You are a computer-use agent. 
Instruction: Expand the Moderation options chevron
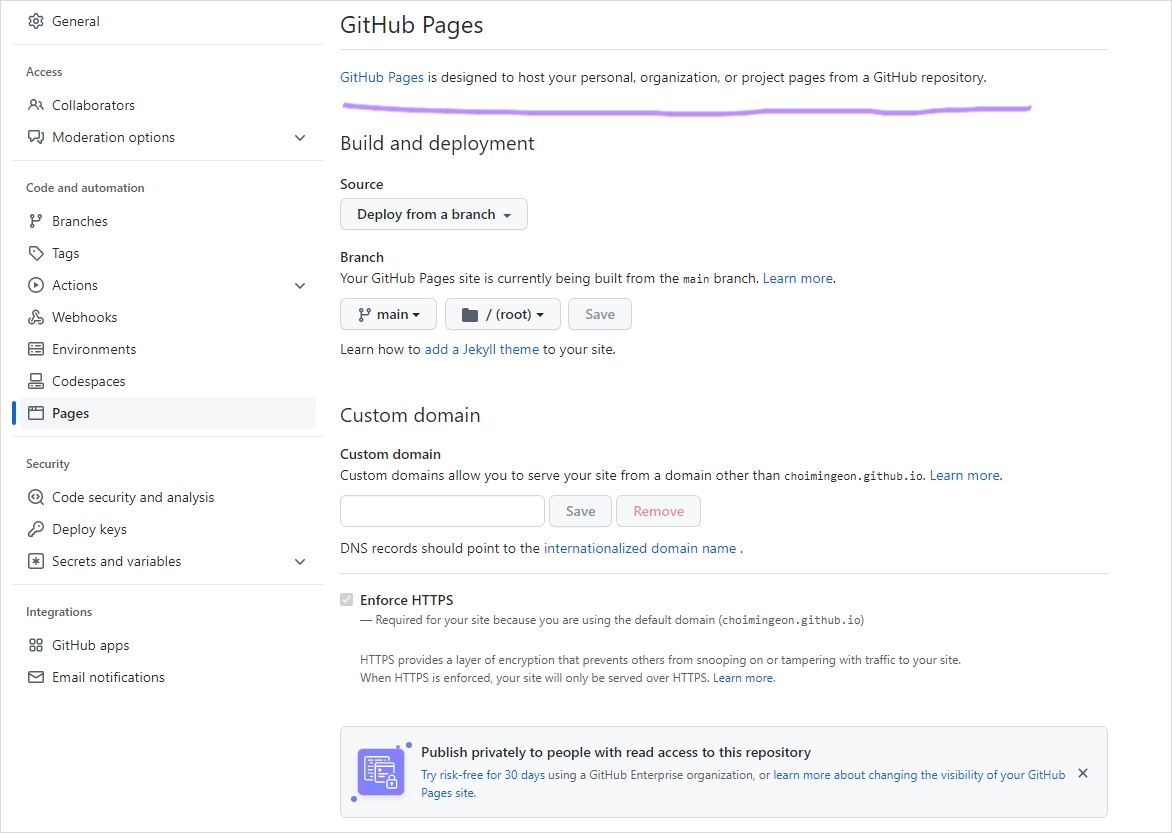300,138
